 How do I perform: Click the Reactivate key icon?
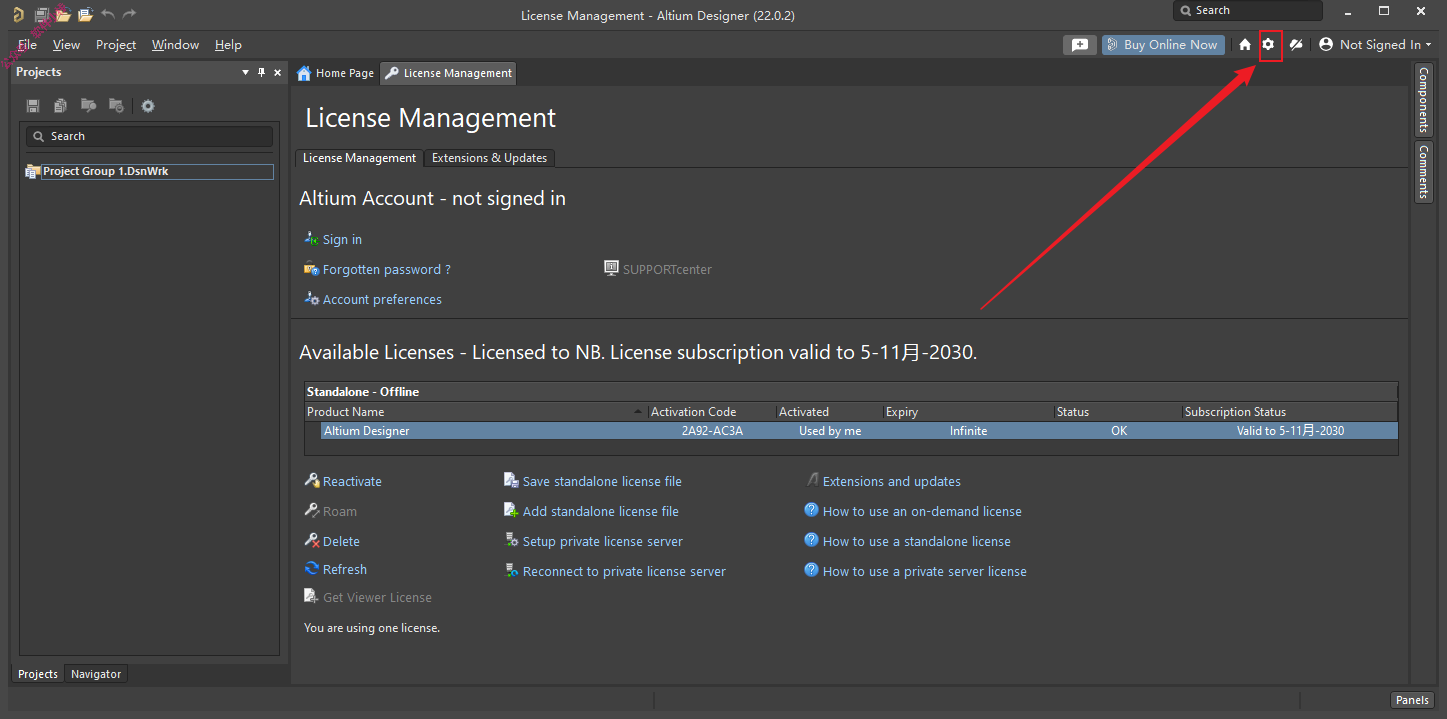[312, 481]
